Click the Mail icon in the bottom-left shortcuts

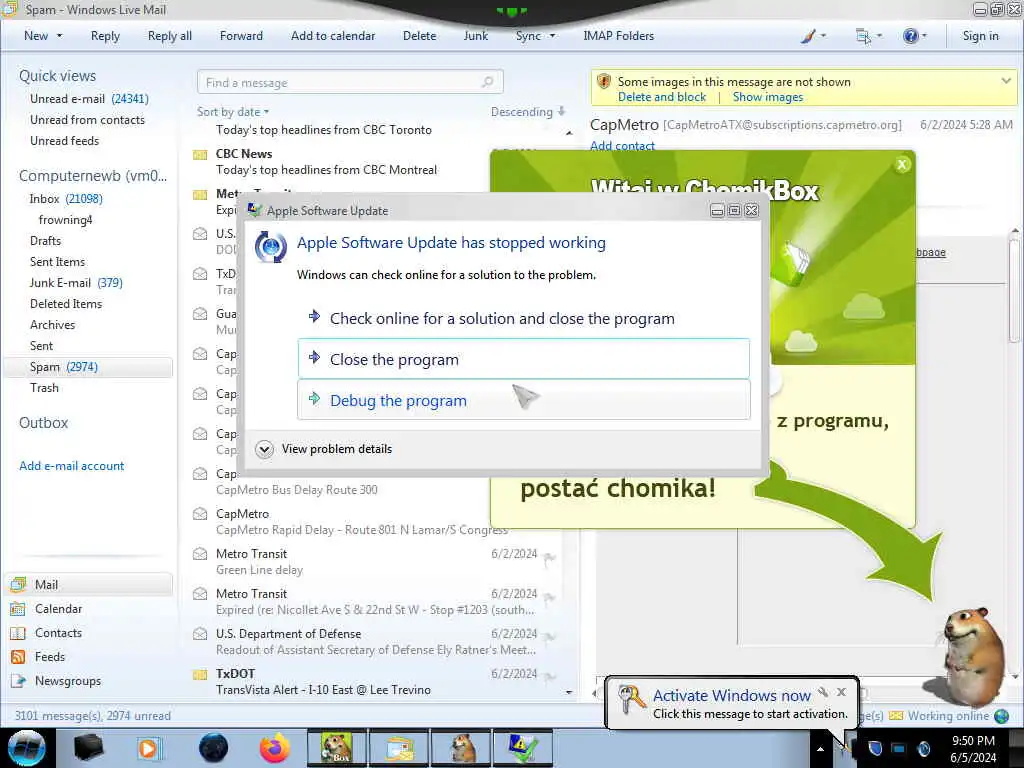click(x=18, y=584)
